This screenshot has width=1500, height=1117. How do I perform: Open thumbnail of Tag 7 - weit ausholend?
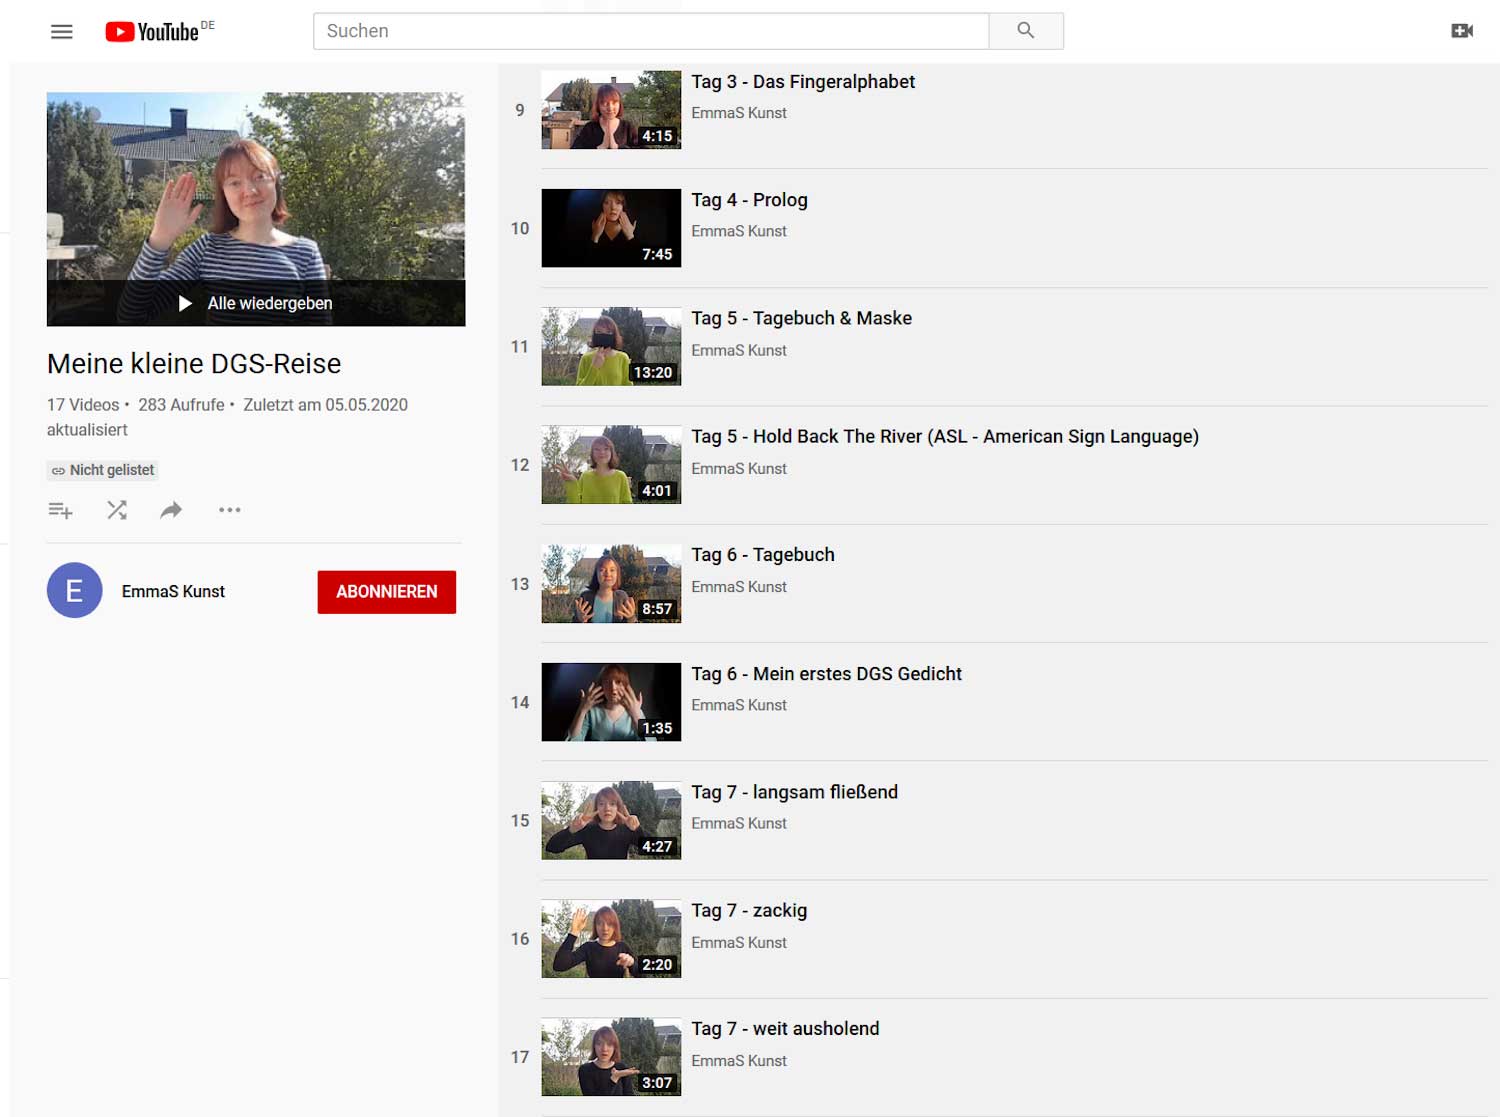tap(611, 1057)
